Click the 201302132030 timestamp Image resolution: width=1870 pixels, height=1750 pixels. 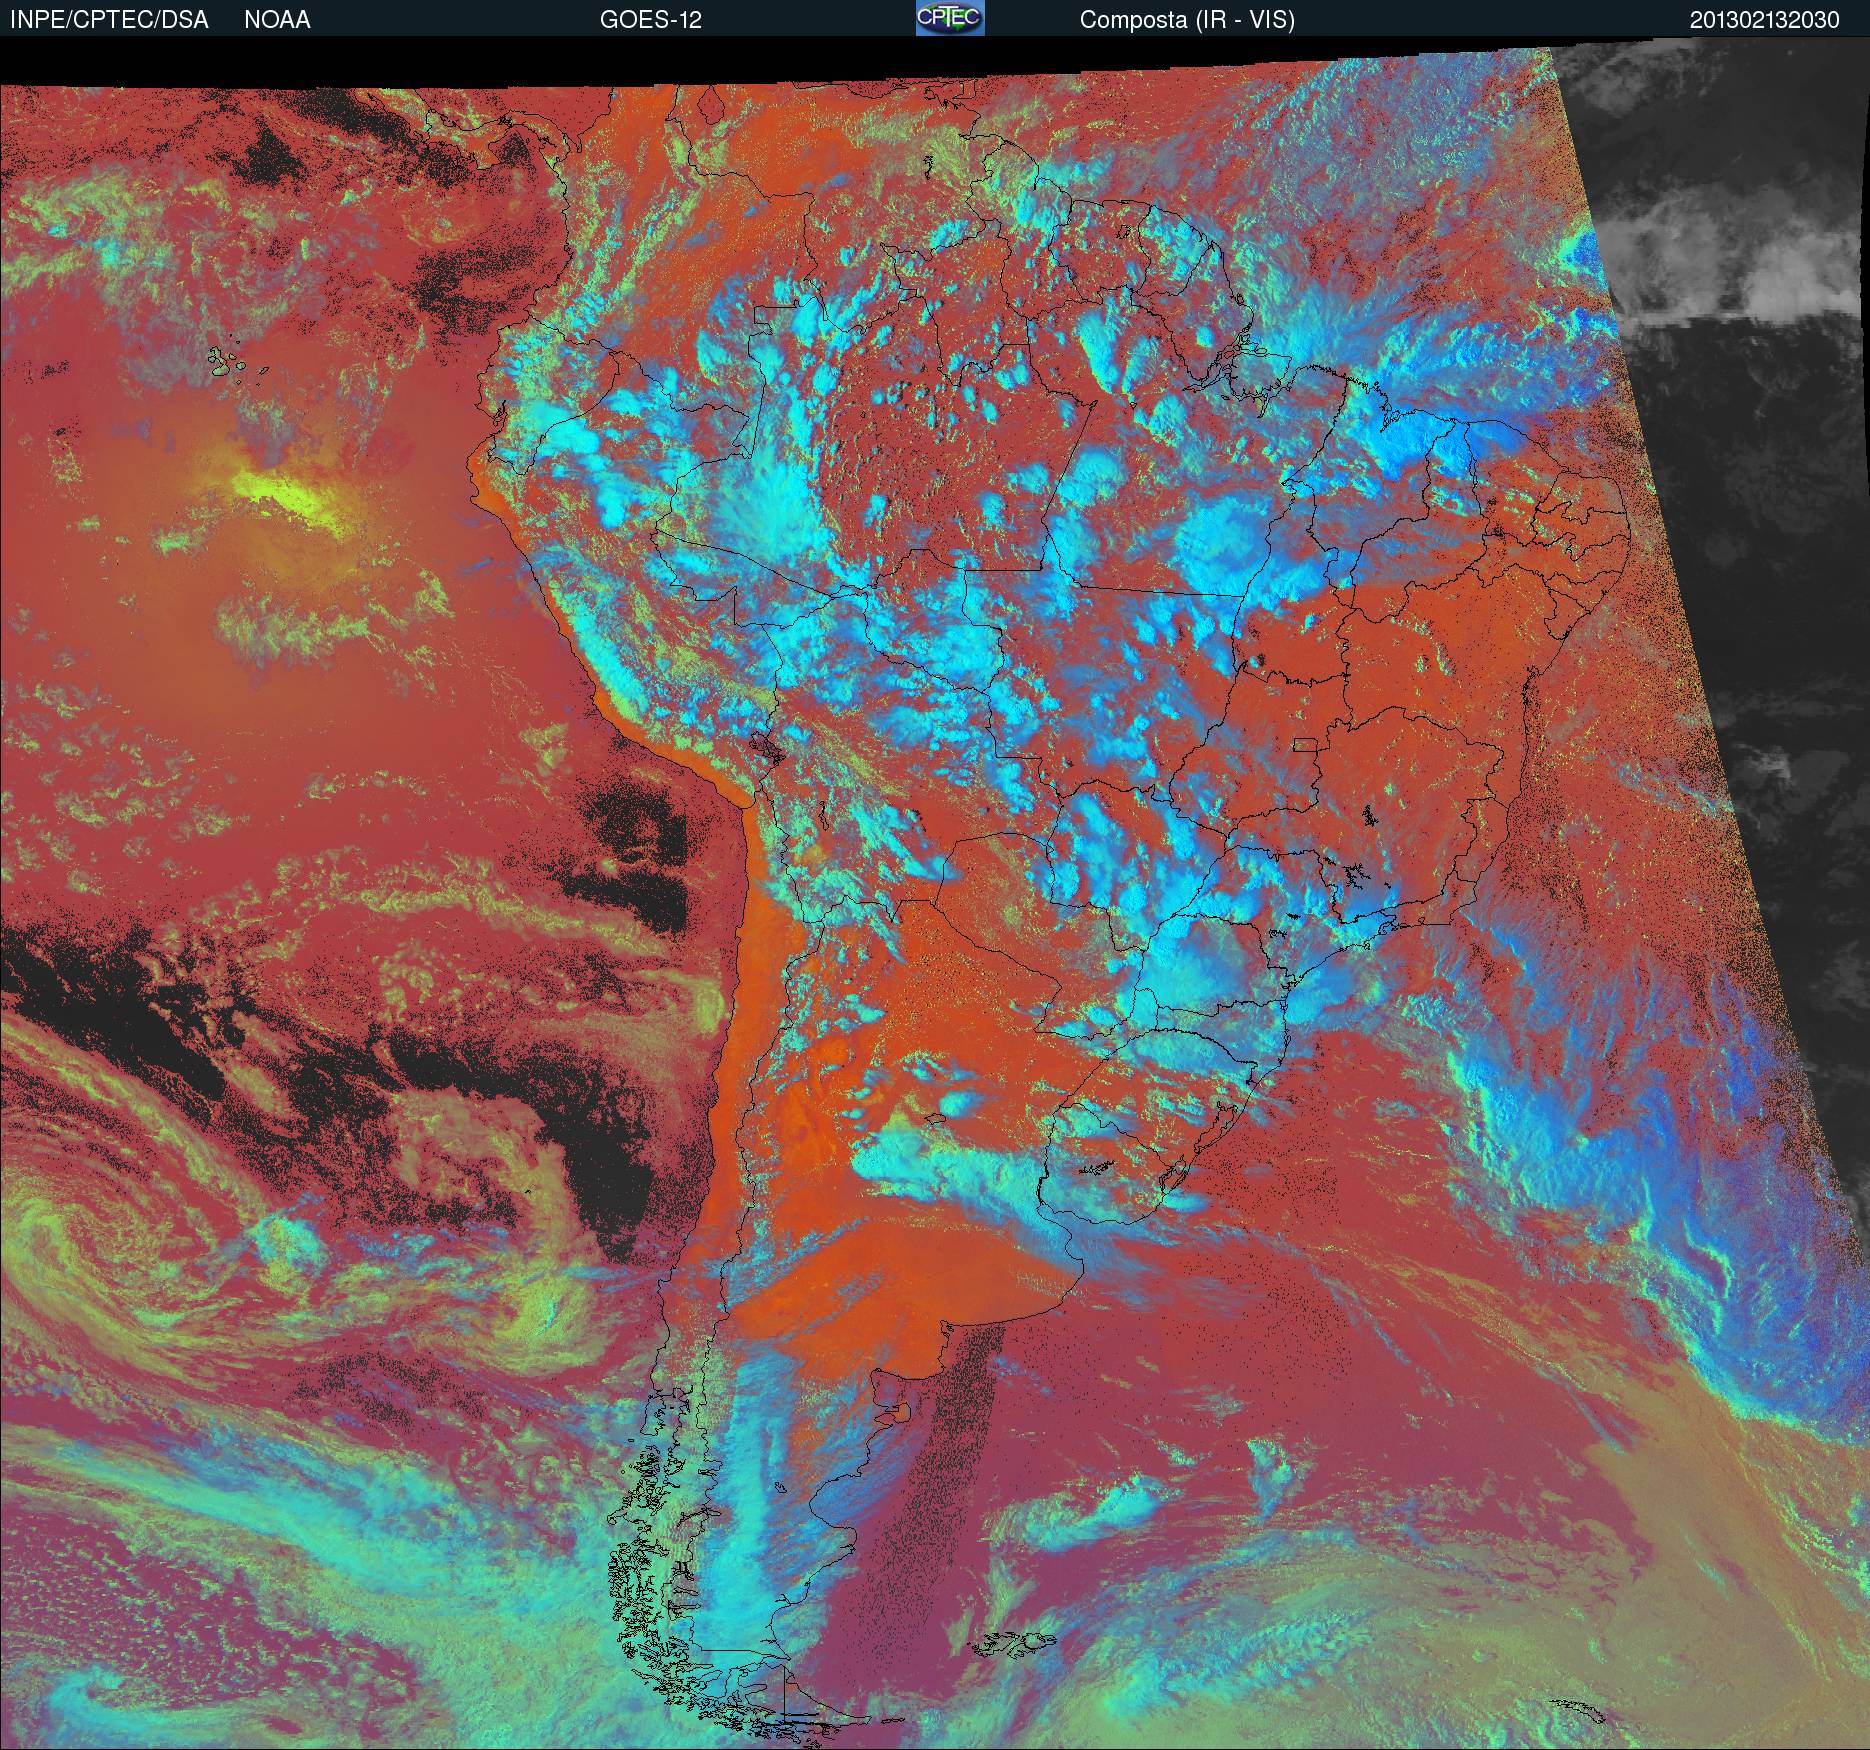[1765, 20]
